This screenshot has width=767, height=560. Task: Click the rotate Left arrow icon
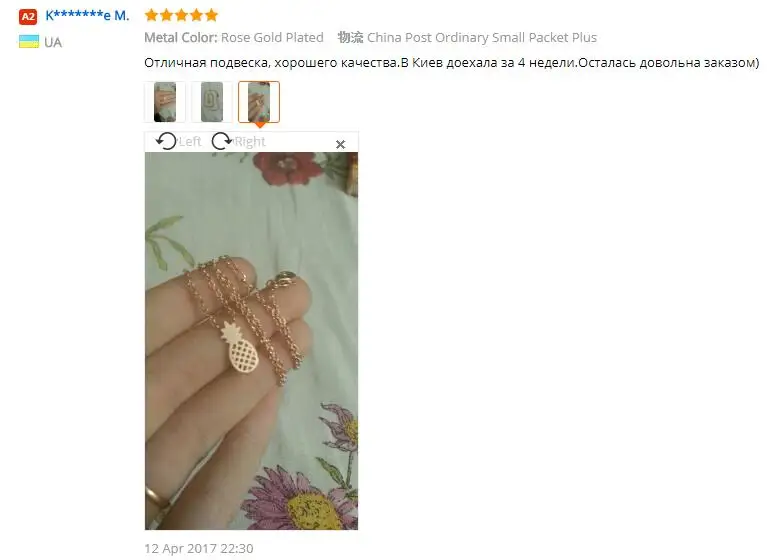(166, 141)
